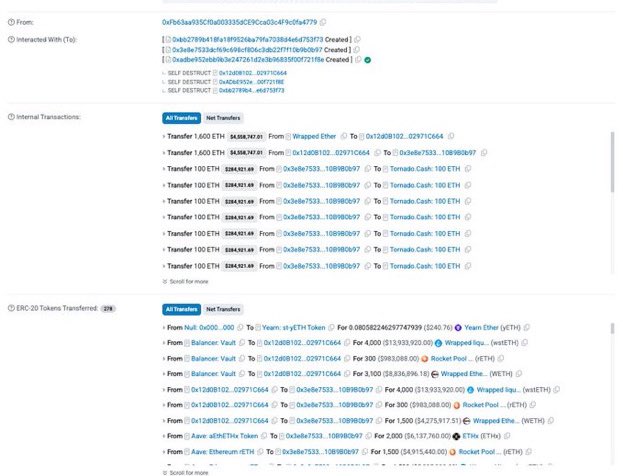623x476 pixels.
Task: Open created contract 0xbb2789b418fa18f9526b... link
Action: [248, 39]
